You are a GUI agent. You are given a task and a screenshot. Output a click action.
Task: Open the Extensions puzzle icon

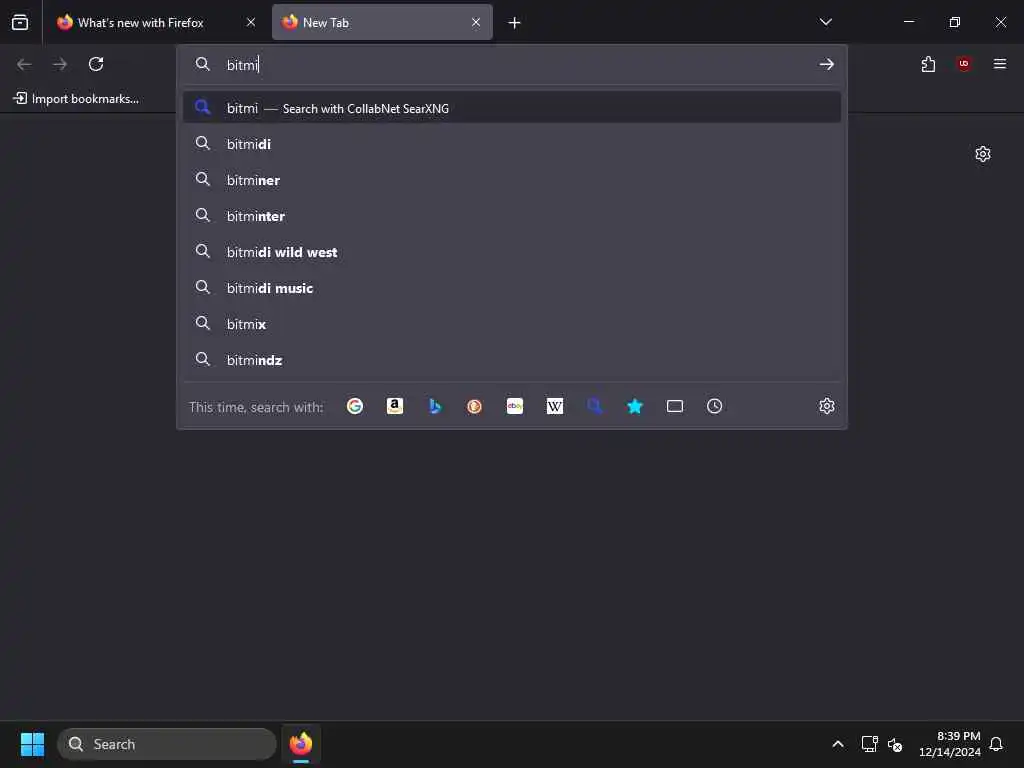(928, 64)
